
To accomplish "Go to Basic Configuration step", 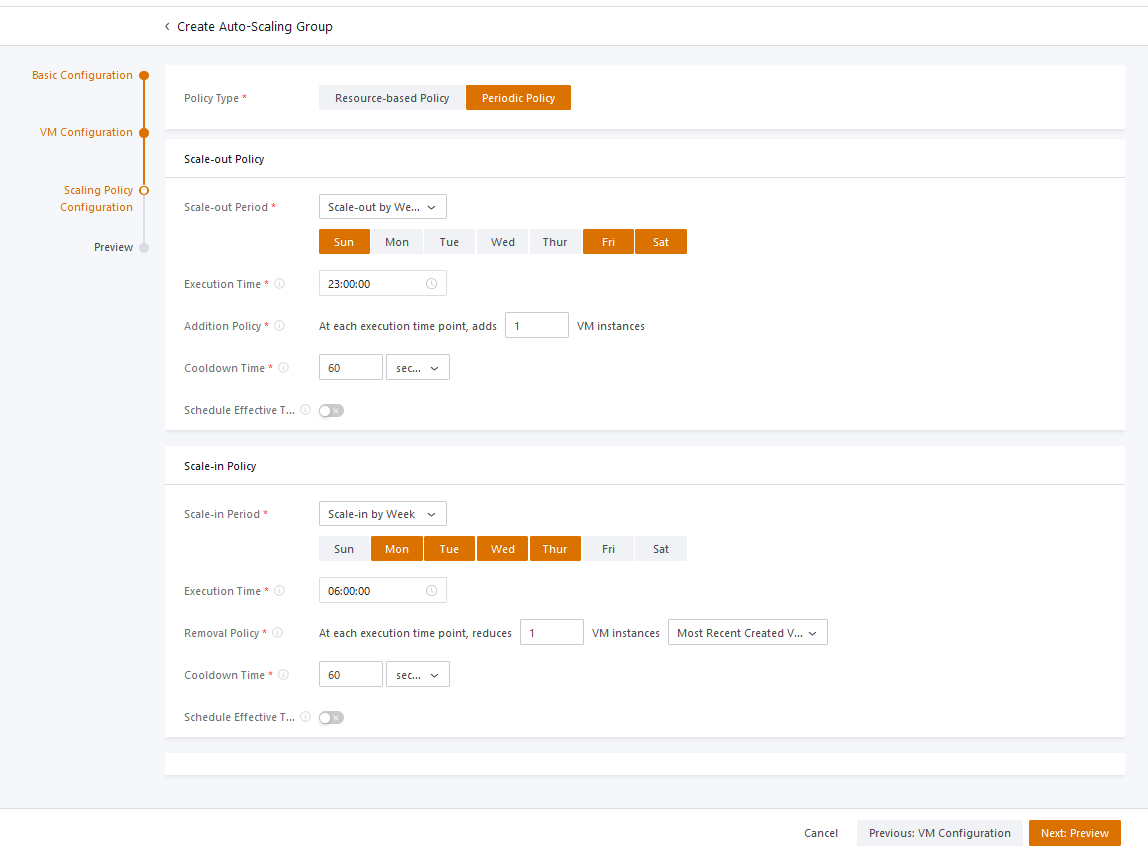I will (82, 75).
